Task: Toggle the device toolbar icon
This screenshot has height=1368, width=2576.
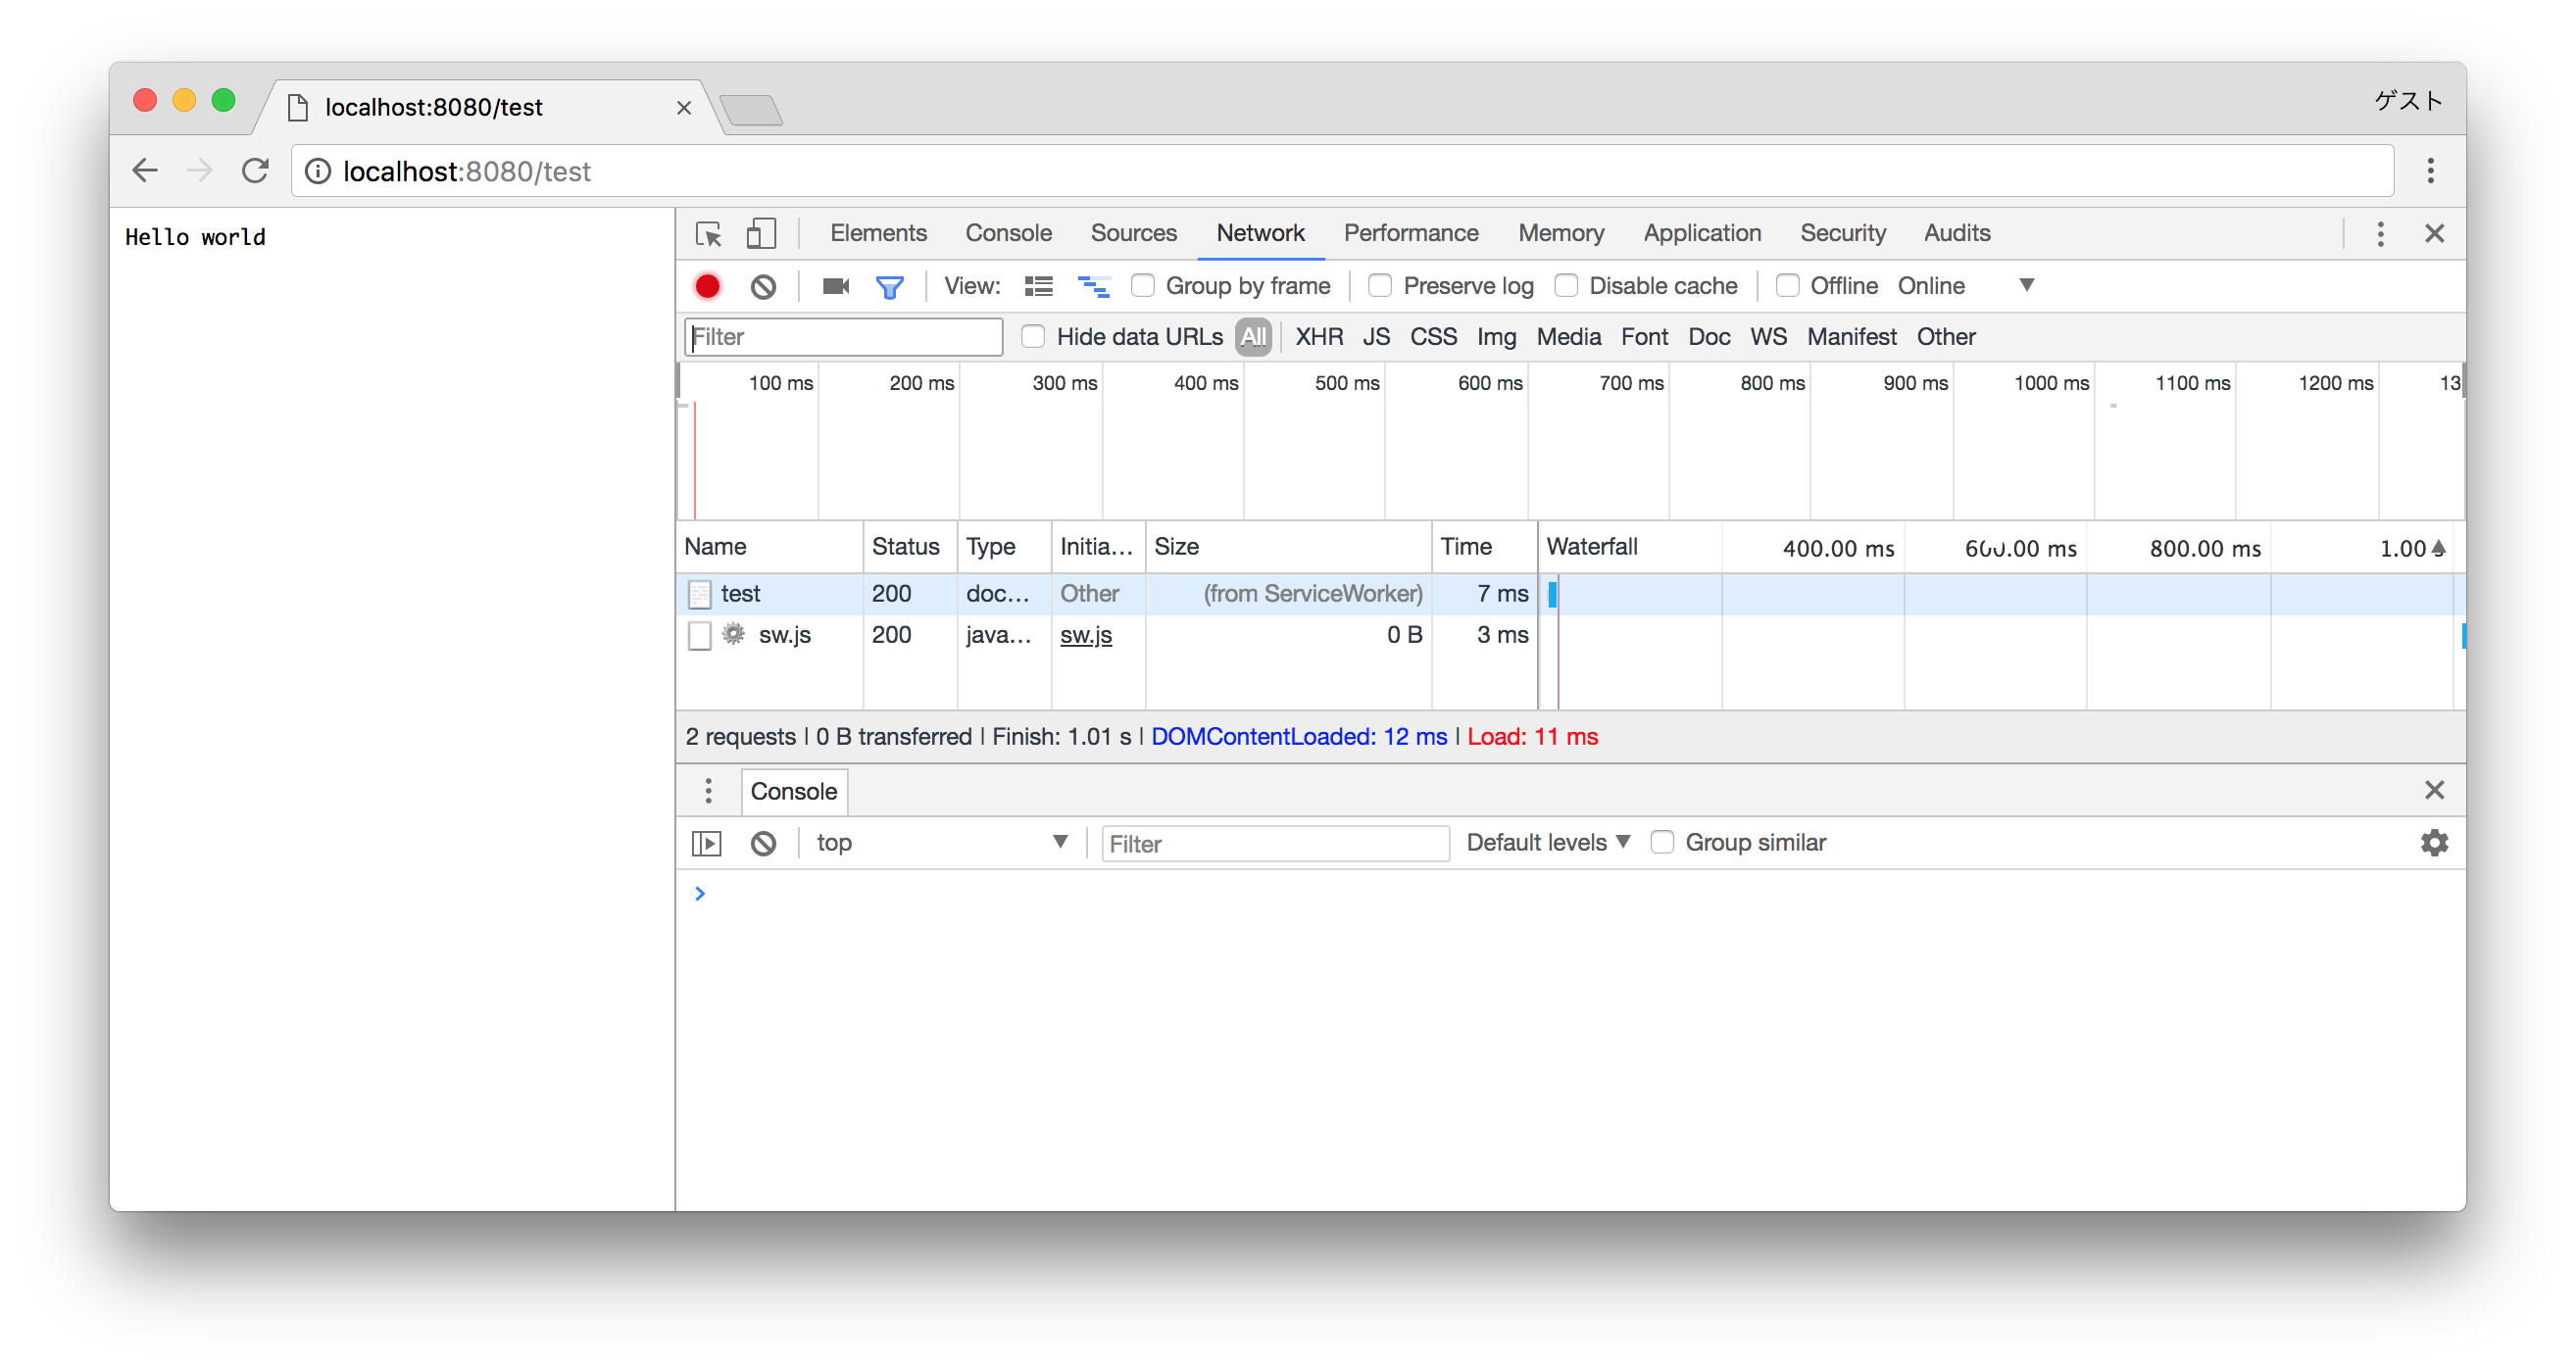Action: point(760,234)
